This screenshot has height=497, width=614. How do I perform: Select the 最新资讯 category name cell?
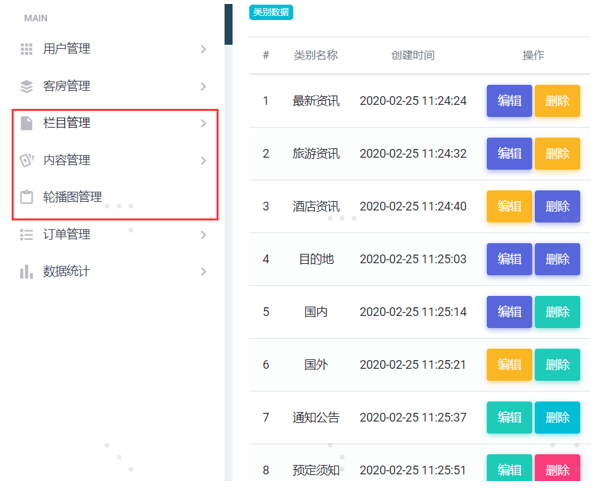click(316, 101)
